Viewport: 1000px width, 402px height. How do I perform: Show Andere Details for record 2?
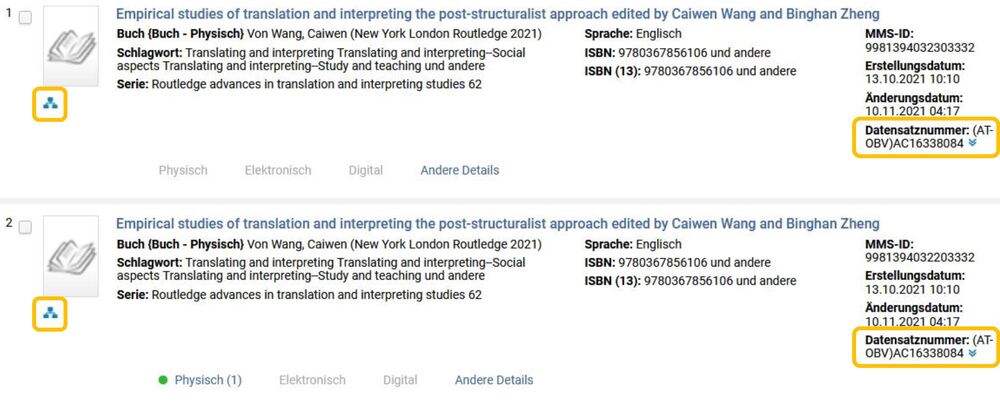[x=494, y=380]
